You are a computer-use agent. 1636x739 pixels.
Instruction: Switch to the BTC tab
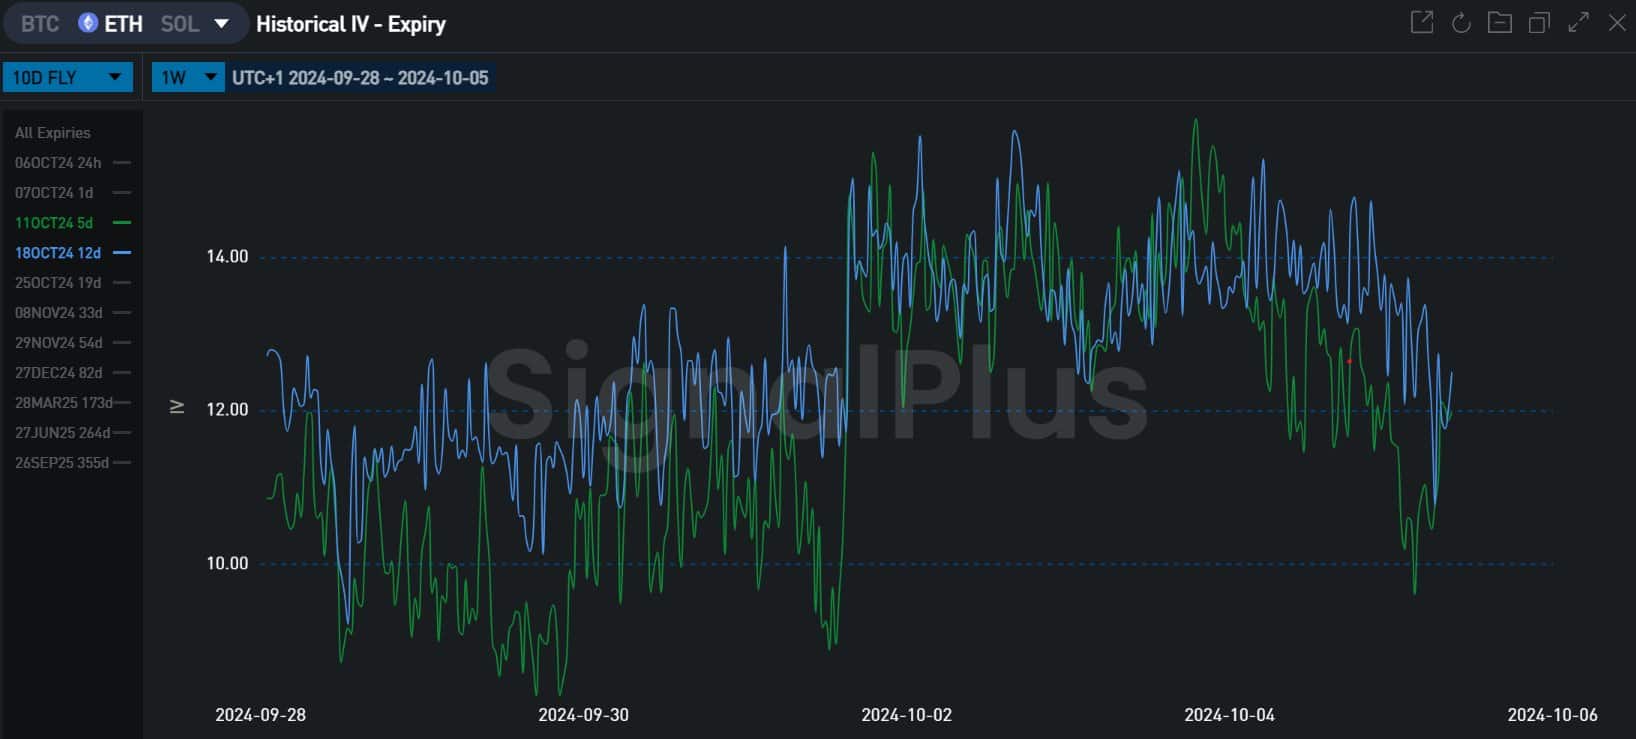click(40, 24)
